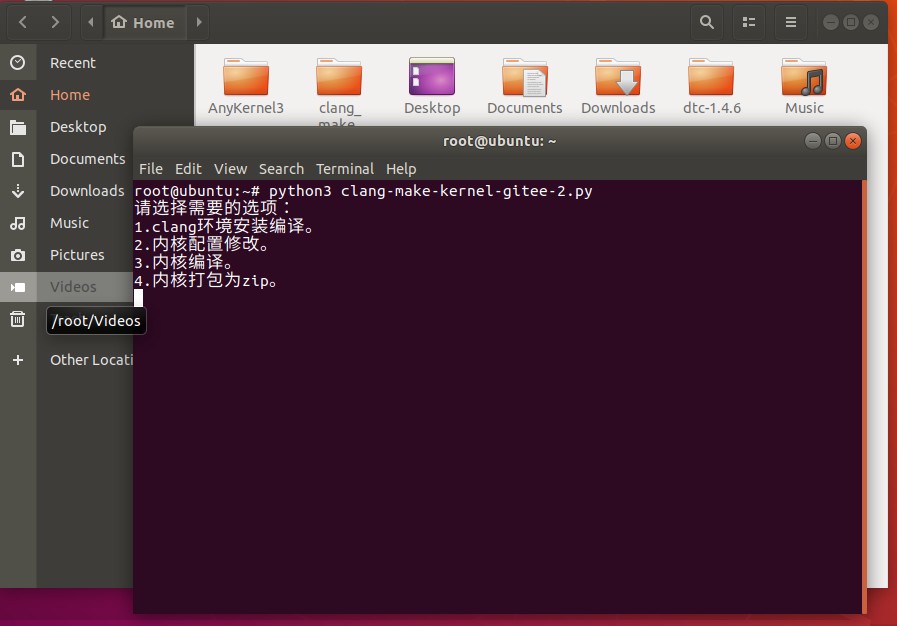Viewport: 897px width, 626px height.
Task: Click the Pictures camera icon in sidebar
Action: click(18, 255)
